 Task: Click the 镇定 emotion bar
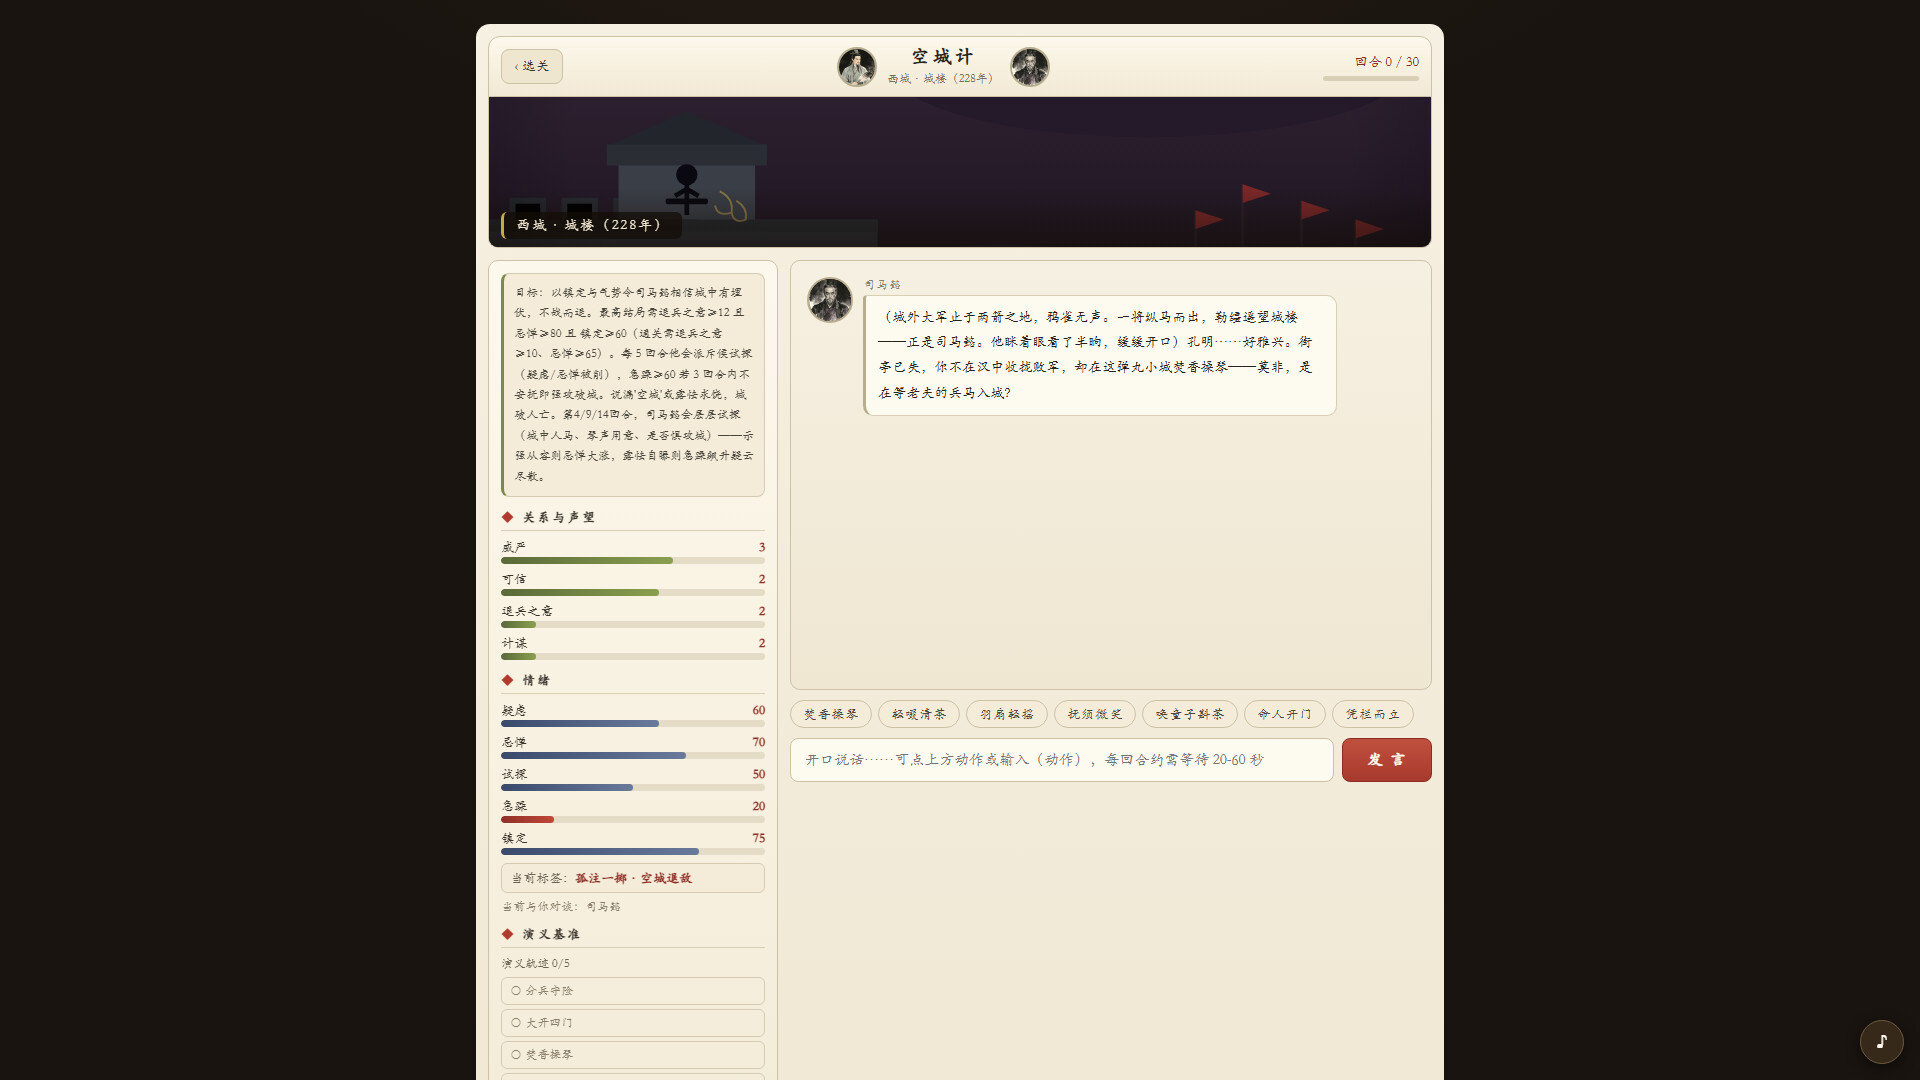[x=633, y=852]
